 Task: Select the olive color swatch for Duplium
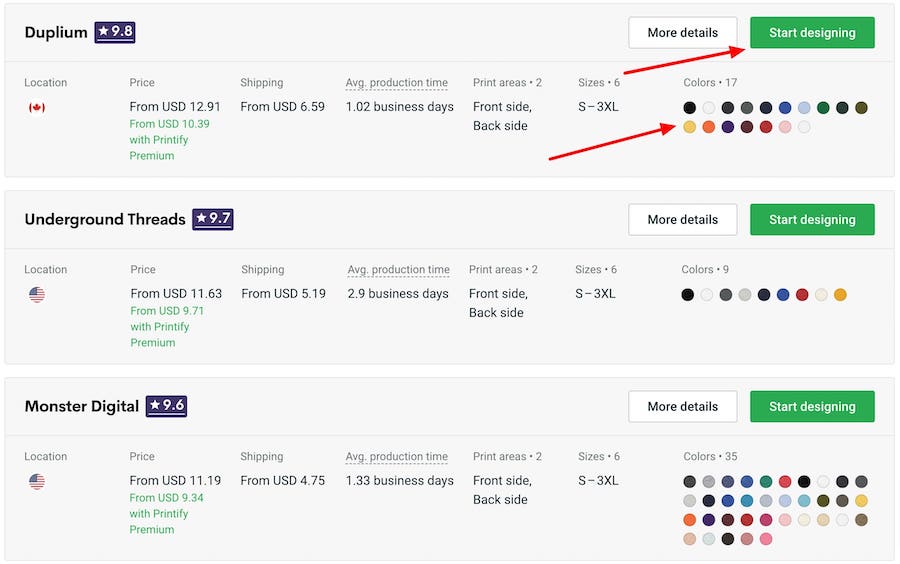click(x=862, y=108)
